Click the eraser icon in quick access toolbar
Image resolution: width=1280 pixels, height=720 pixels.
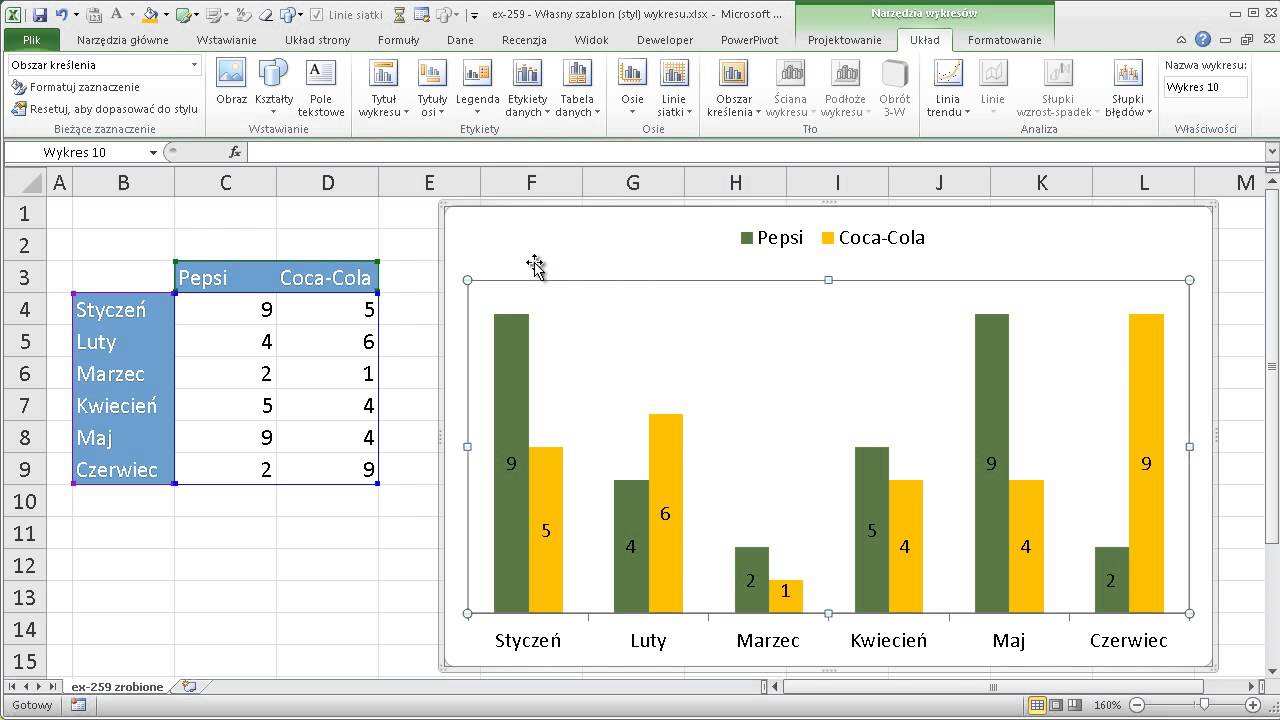point(267,15)
